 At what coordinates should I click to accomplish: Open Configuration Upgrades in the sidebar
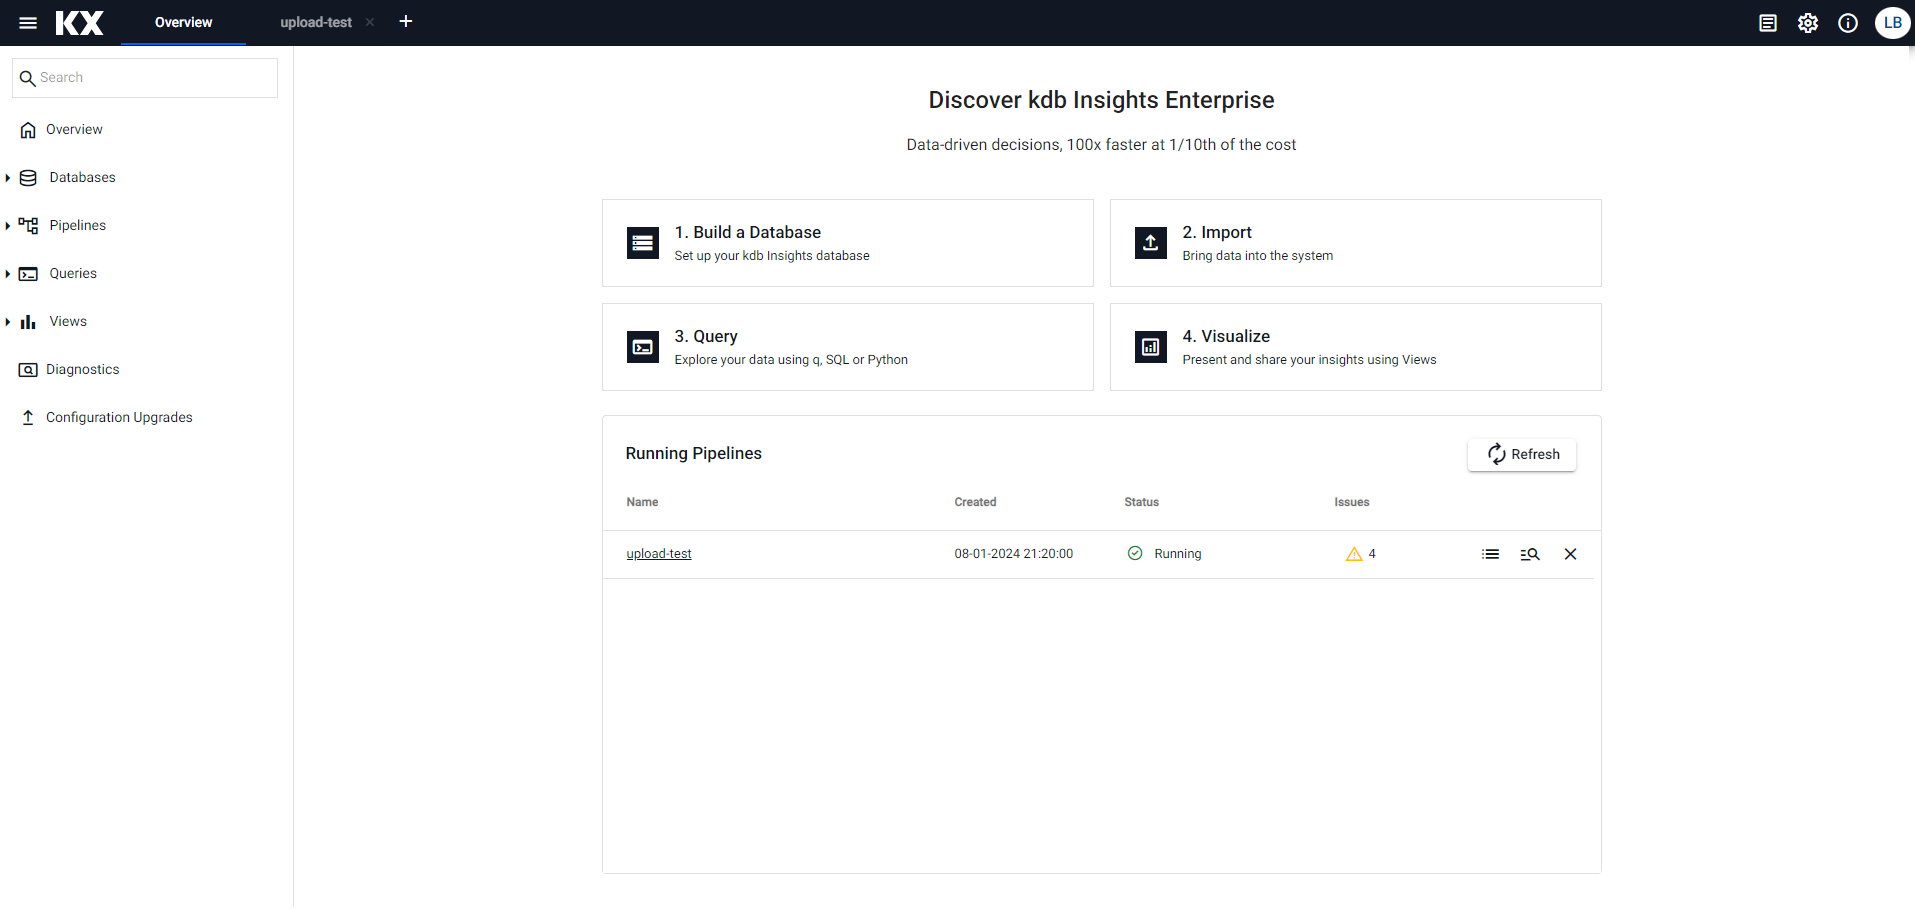tap(119, 417)
